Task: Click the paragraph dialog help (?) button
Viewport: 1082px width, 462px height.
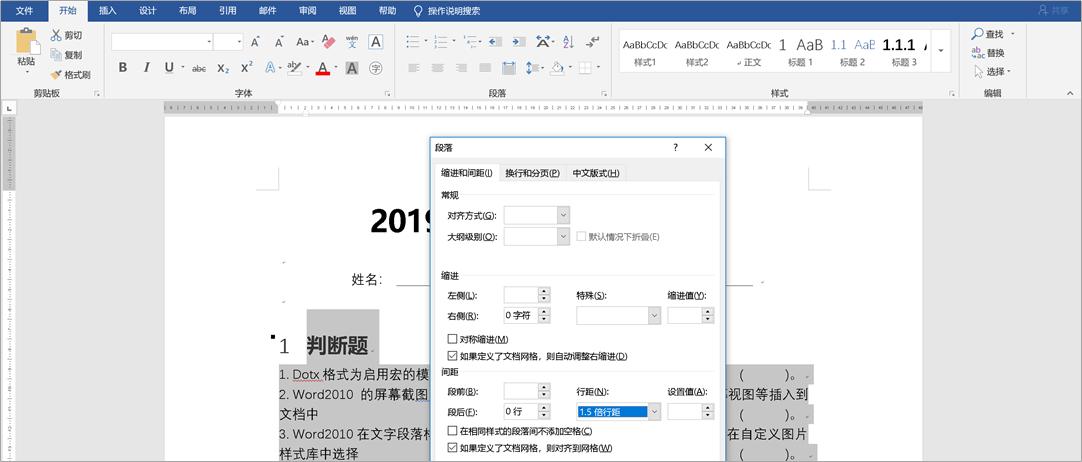Action: [x=676, y=148]
